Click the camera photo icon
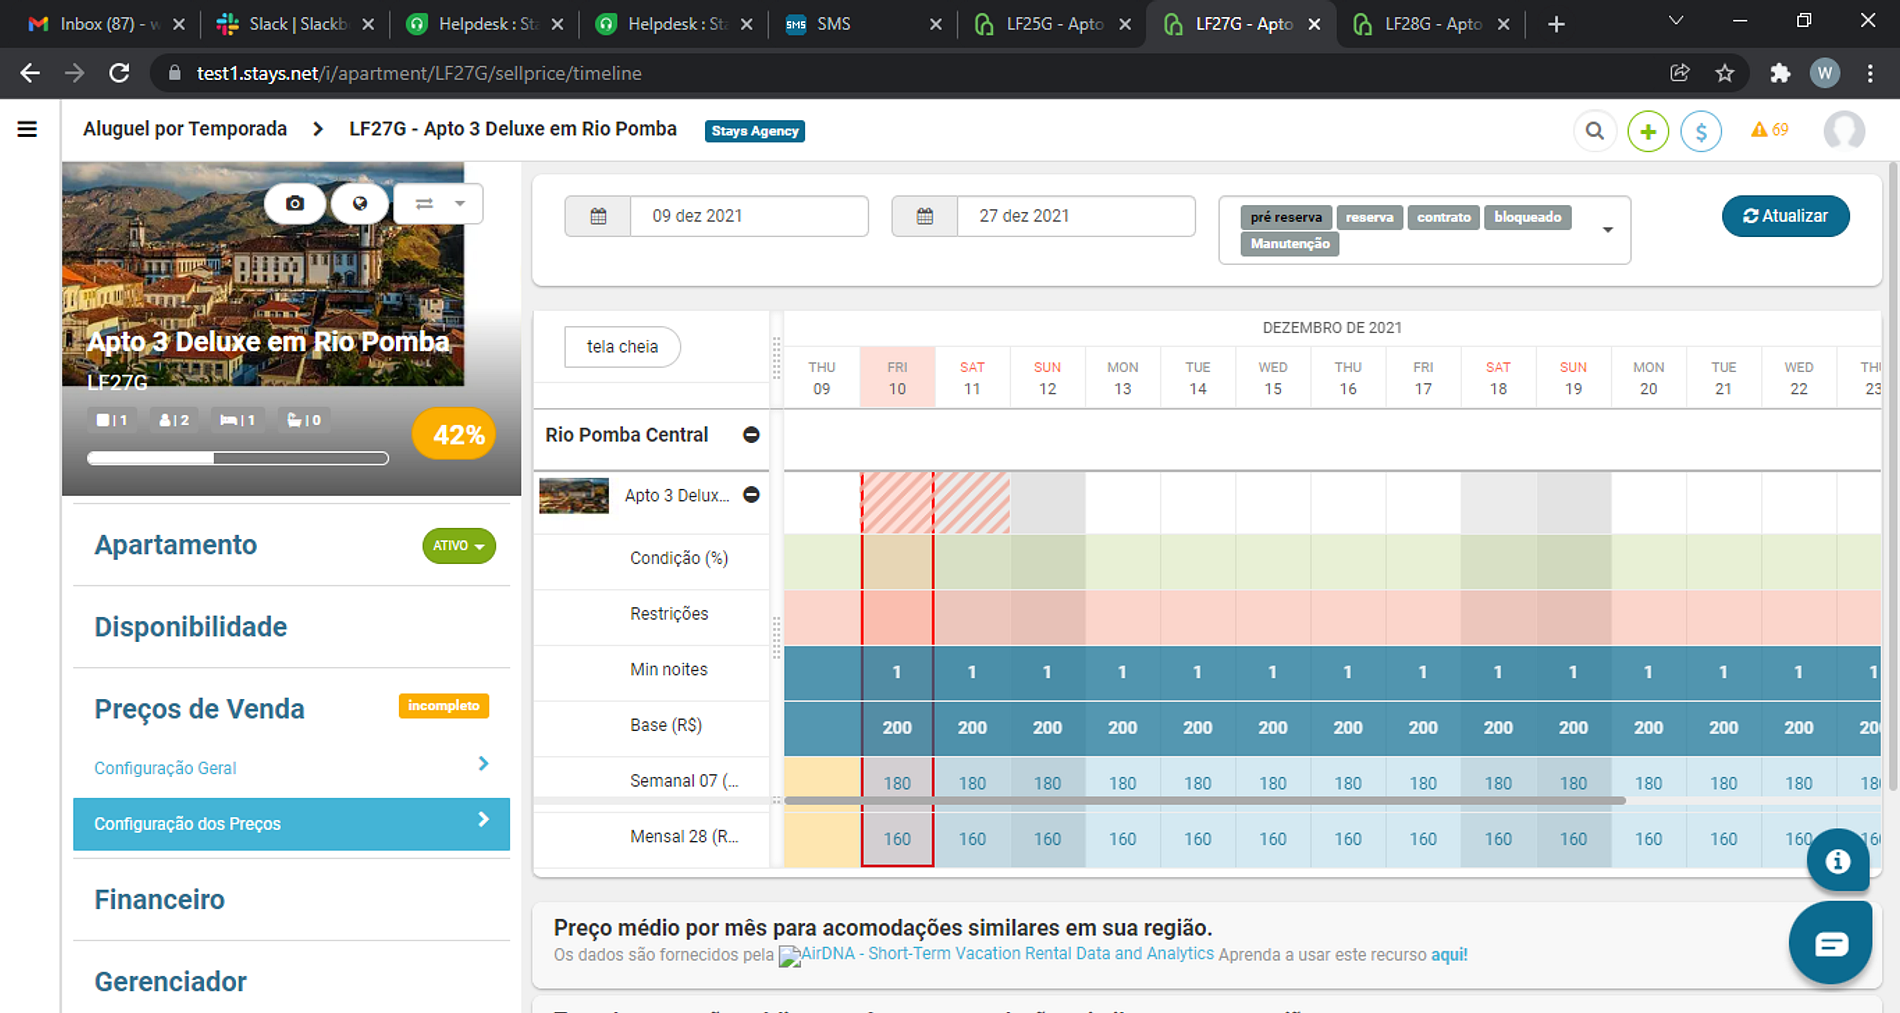 click(x=294, y=203)
